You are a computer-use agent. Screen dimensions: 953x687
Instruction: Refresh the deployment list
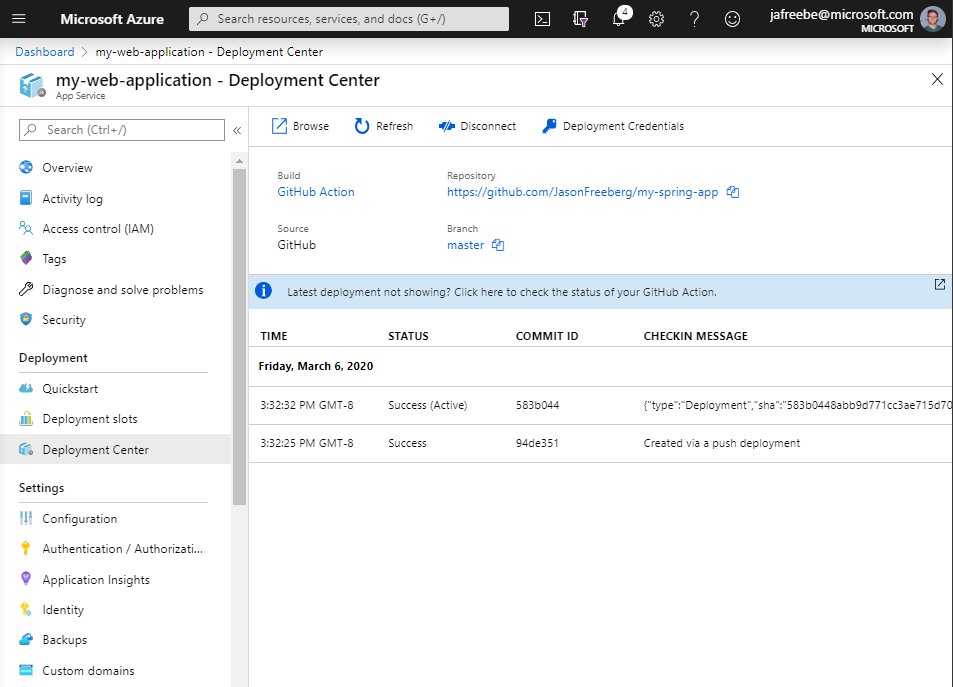click(383, 125)
